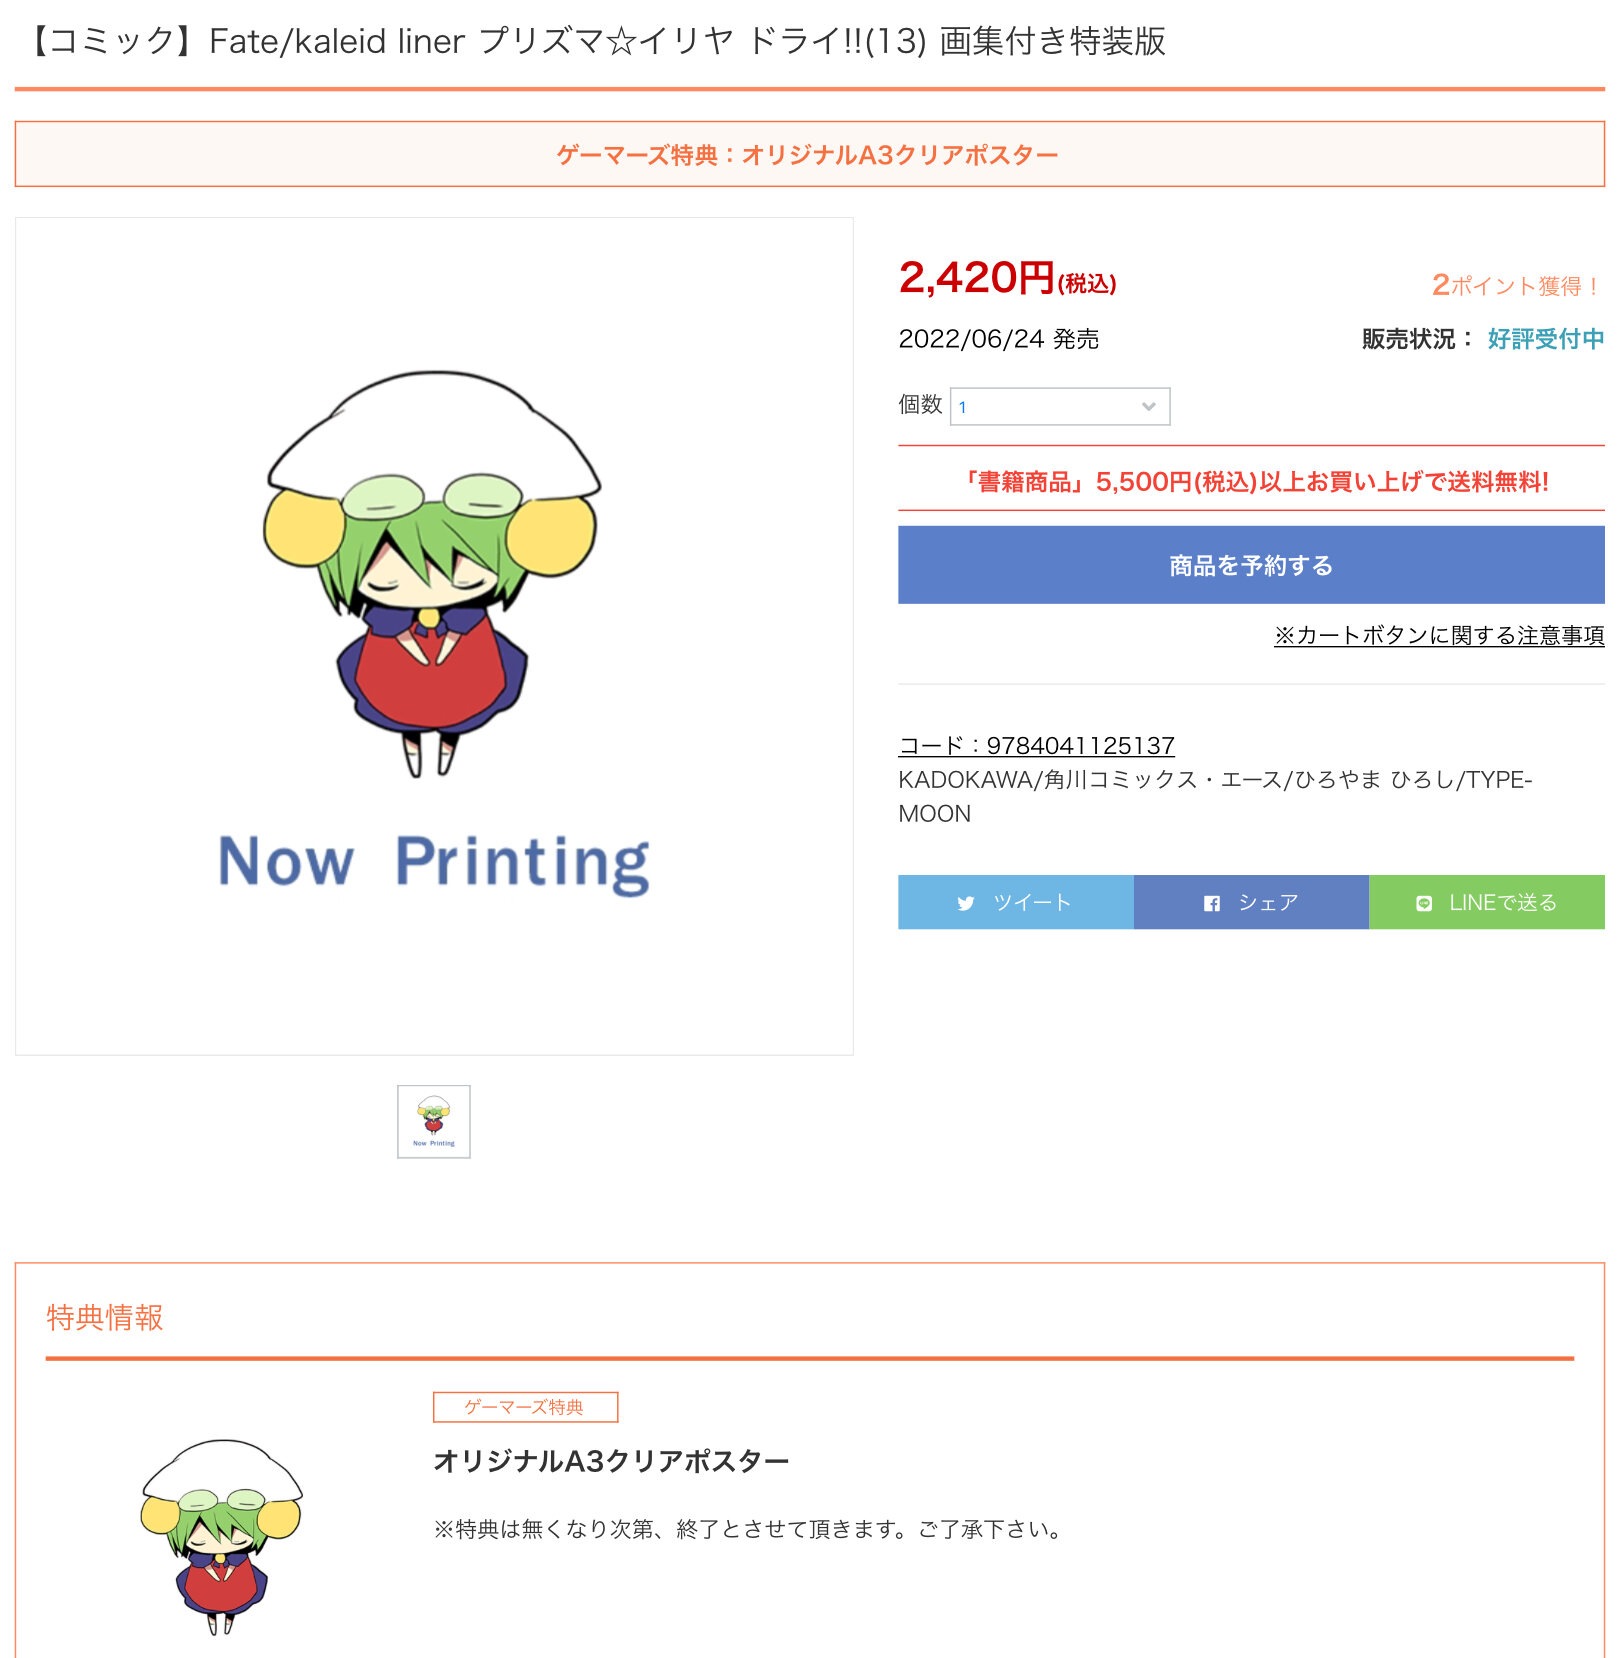Open the quantity dropdown
The width and height of the screenshot is (1620, 1658).
tap(1060, 406)
